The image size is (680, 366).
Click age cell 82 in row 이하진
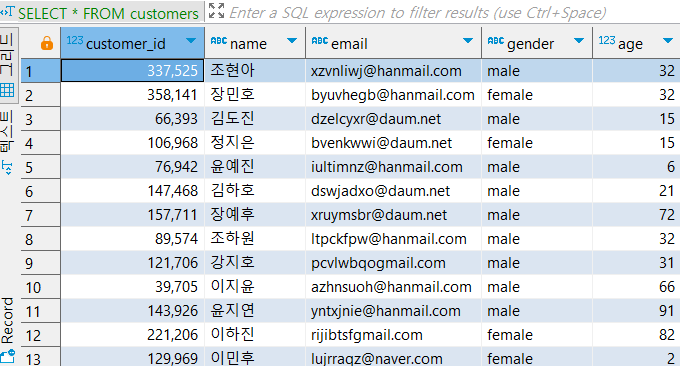[x=636, y=335]
